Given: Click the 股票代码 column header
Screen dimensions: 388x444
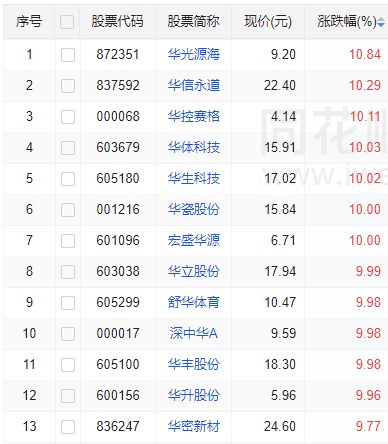Looking at the screenshot, I should pos(118,22).
